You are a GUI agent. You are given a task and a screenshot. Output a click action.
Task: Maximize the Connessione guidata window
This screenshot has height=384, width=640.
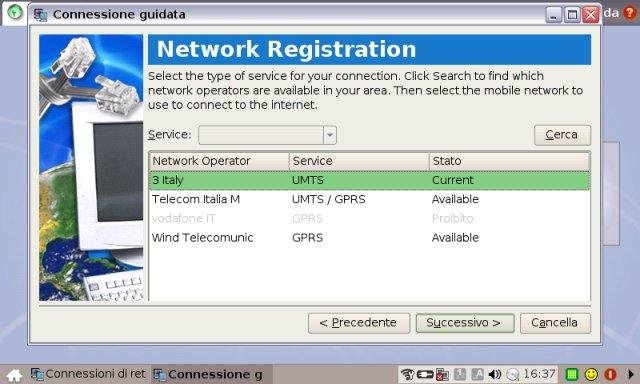[572, 15]
